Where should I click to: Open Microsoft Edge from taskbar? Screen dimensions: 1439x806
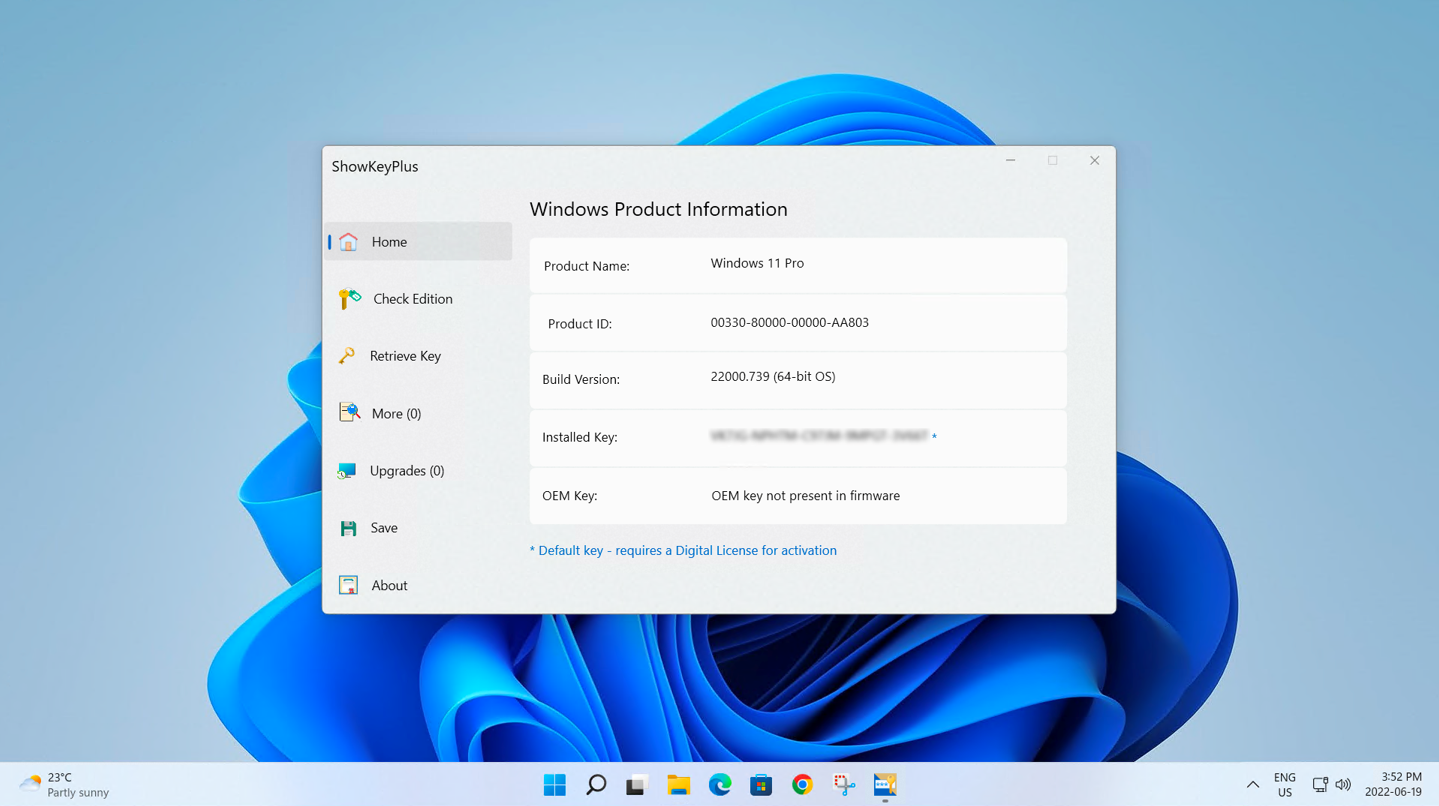pyautogui.click(x=720, y=785)
